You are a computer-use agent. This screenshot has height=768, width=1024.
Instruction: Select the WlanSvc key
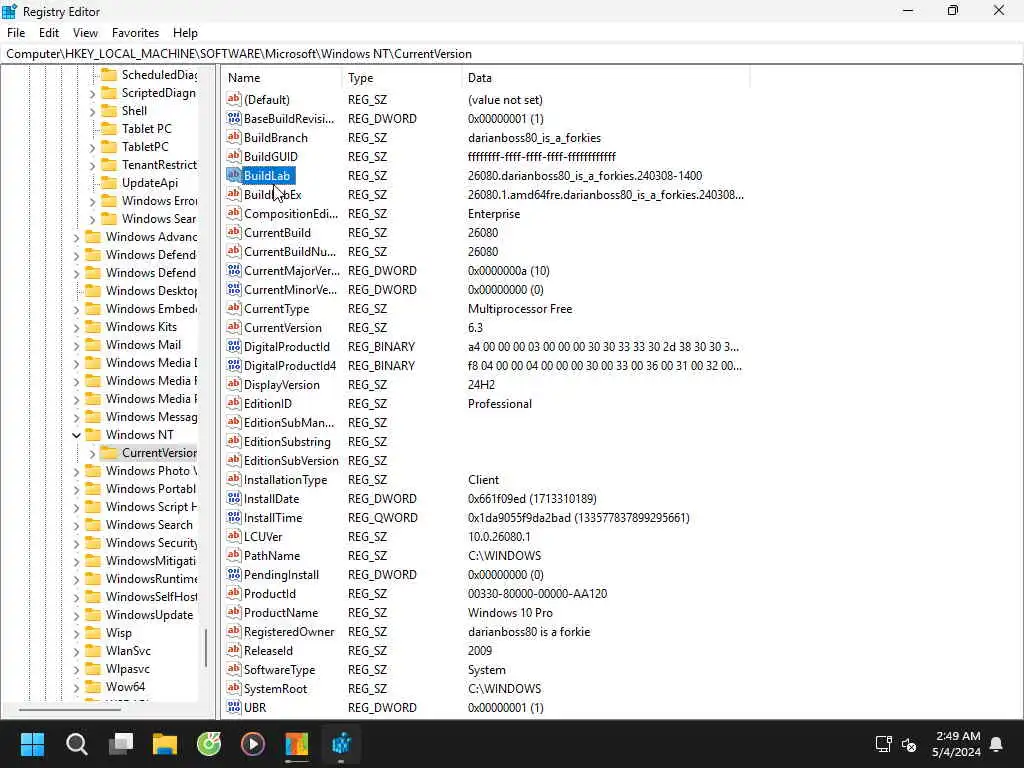128,650
